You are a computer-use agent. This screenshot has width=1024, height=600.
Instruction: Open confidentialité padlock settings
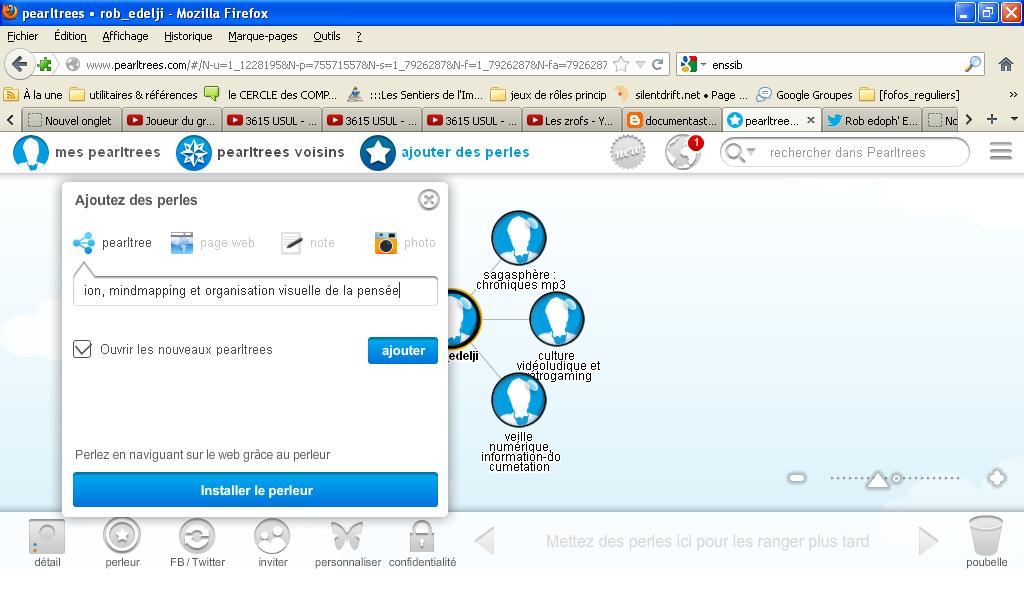[x=422, y=543]
